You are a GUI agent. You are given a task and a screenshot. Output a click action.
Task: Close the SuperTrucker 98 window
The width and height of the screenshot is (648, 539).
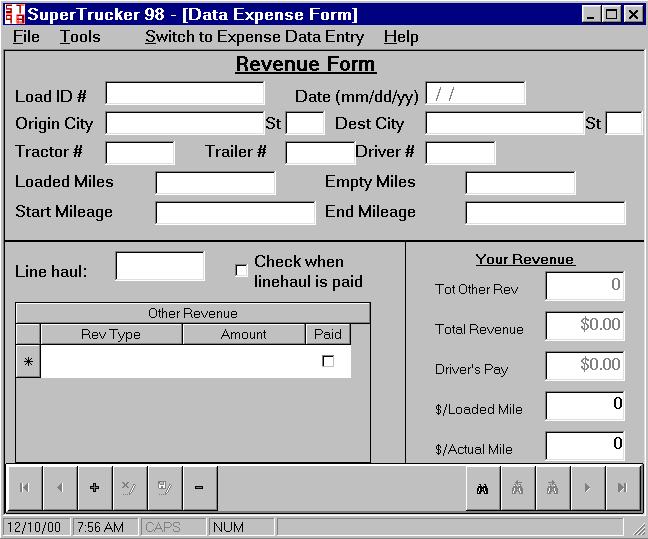633,14
